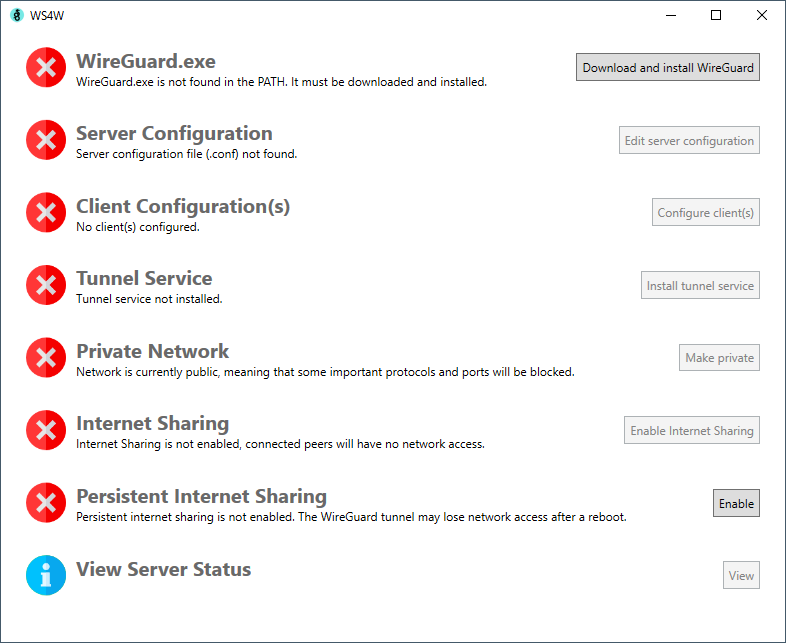This screenshot has width=786, height=643.
Task: Select the Persistent Internet Sharing heading
Action: 202,496
